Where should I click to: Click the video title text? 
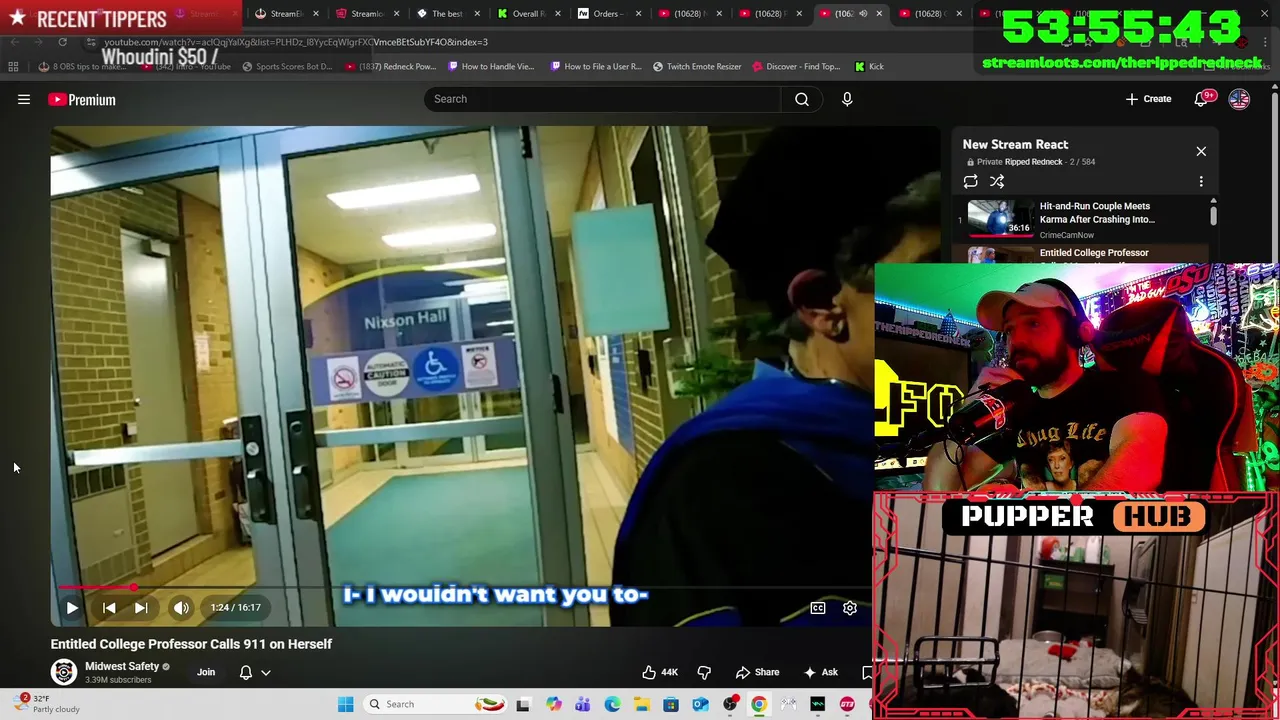pos(191,644)
